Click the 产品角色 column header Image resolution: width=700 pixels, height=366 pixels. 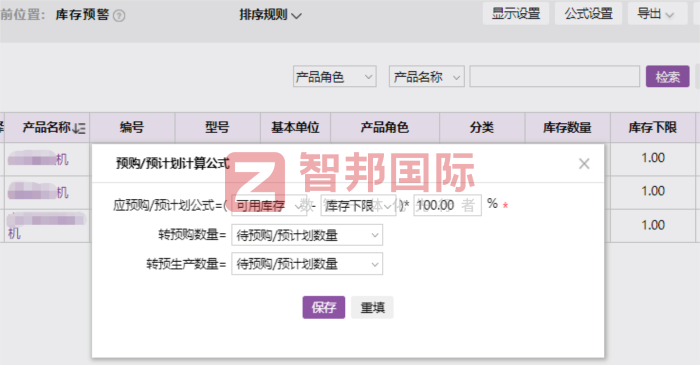(x=385, y=128)
